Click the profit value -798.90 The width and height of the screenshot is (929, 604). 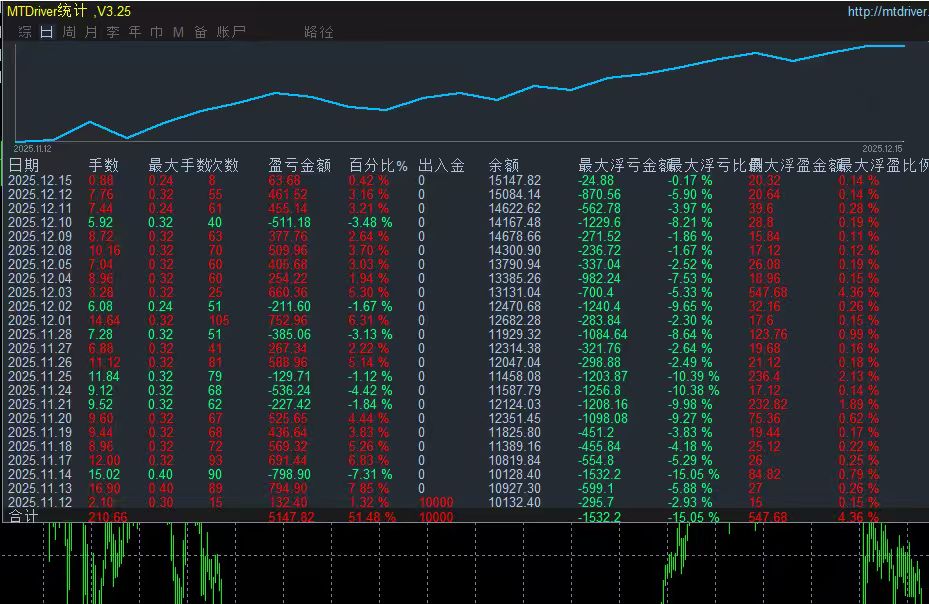click(289, 474)
